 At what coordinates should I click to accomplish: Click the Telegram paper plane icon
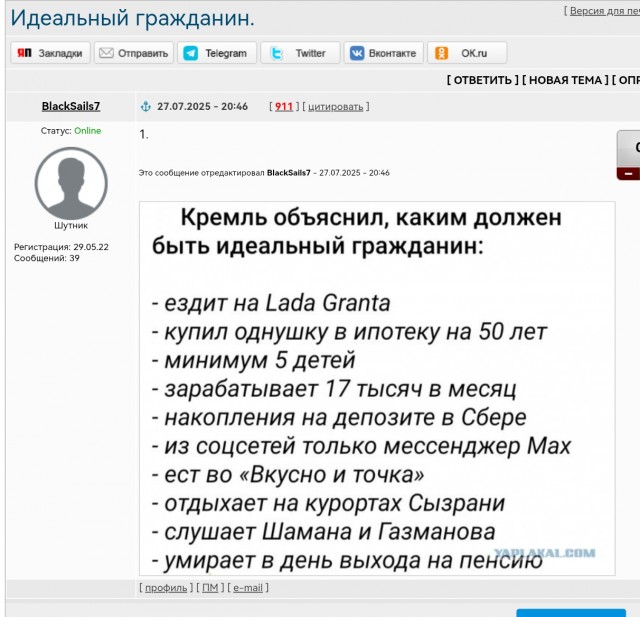[191, 53]
